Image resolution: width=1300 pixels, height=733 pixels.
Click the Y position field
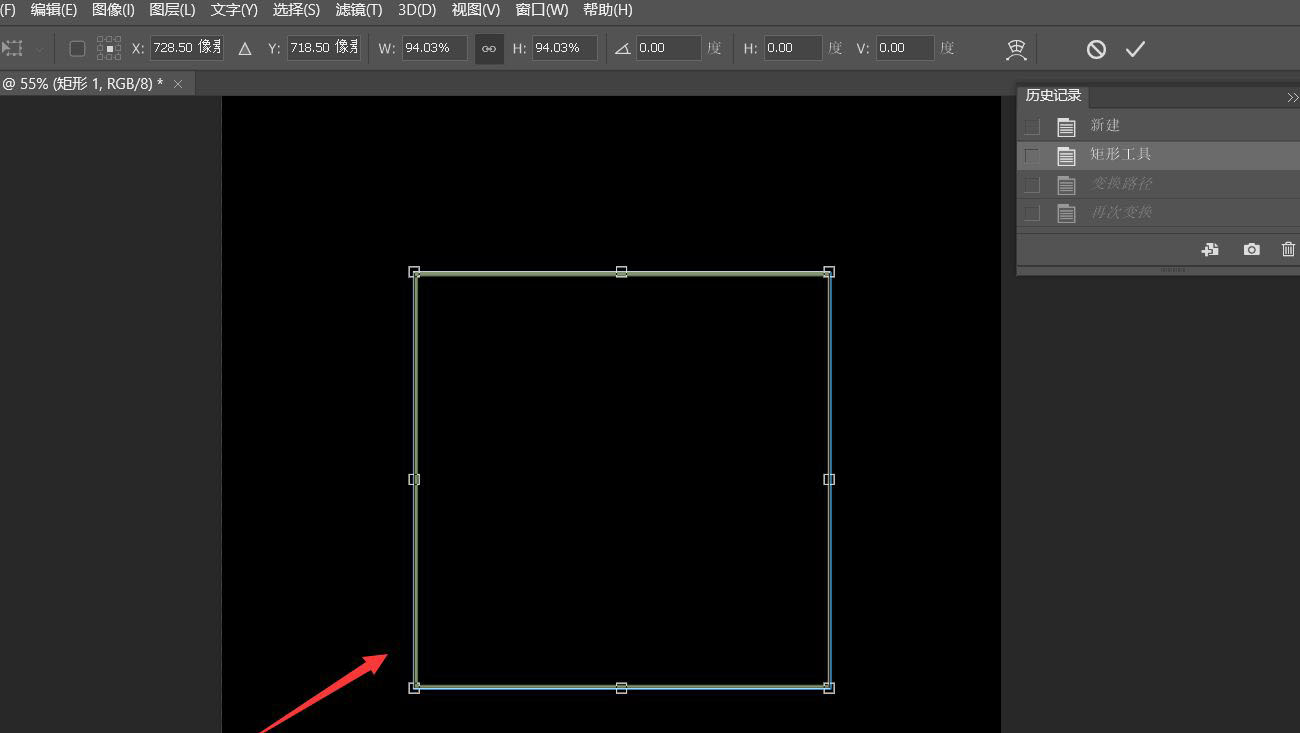coord(324,48)
